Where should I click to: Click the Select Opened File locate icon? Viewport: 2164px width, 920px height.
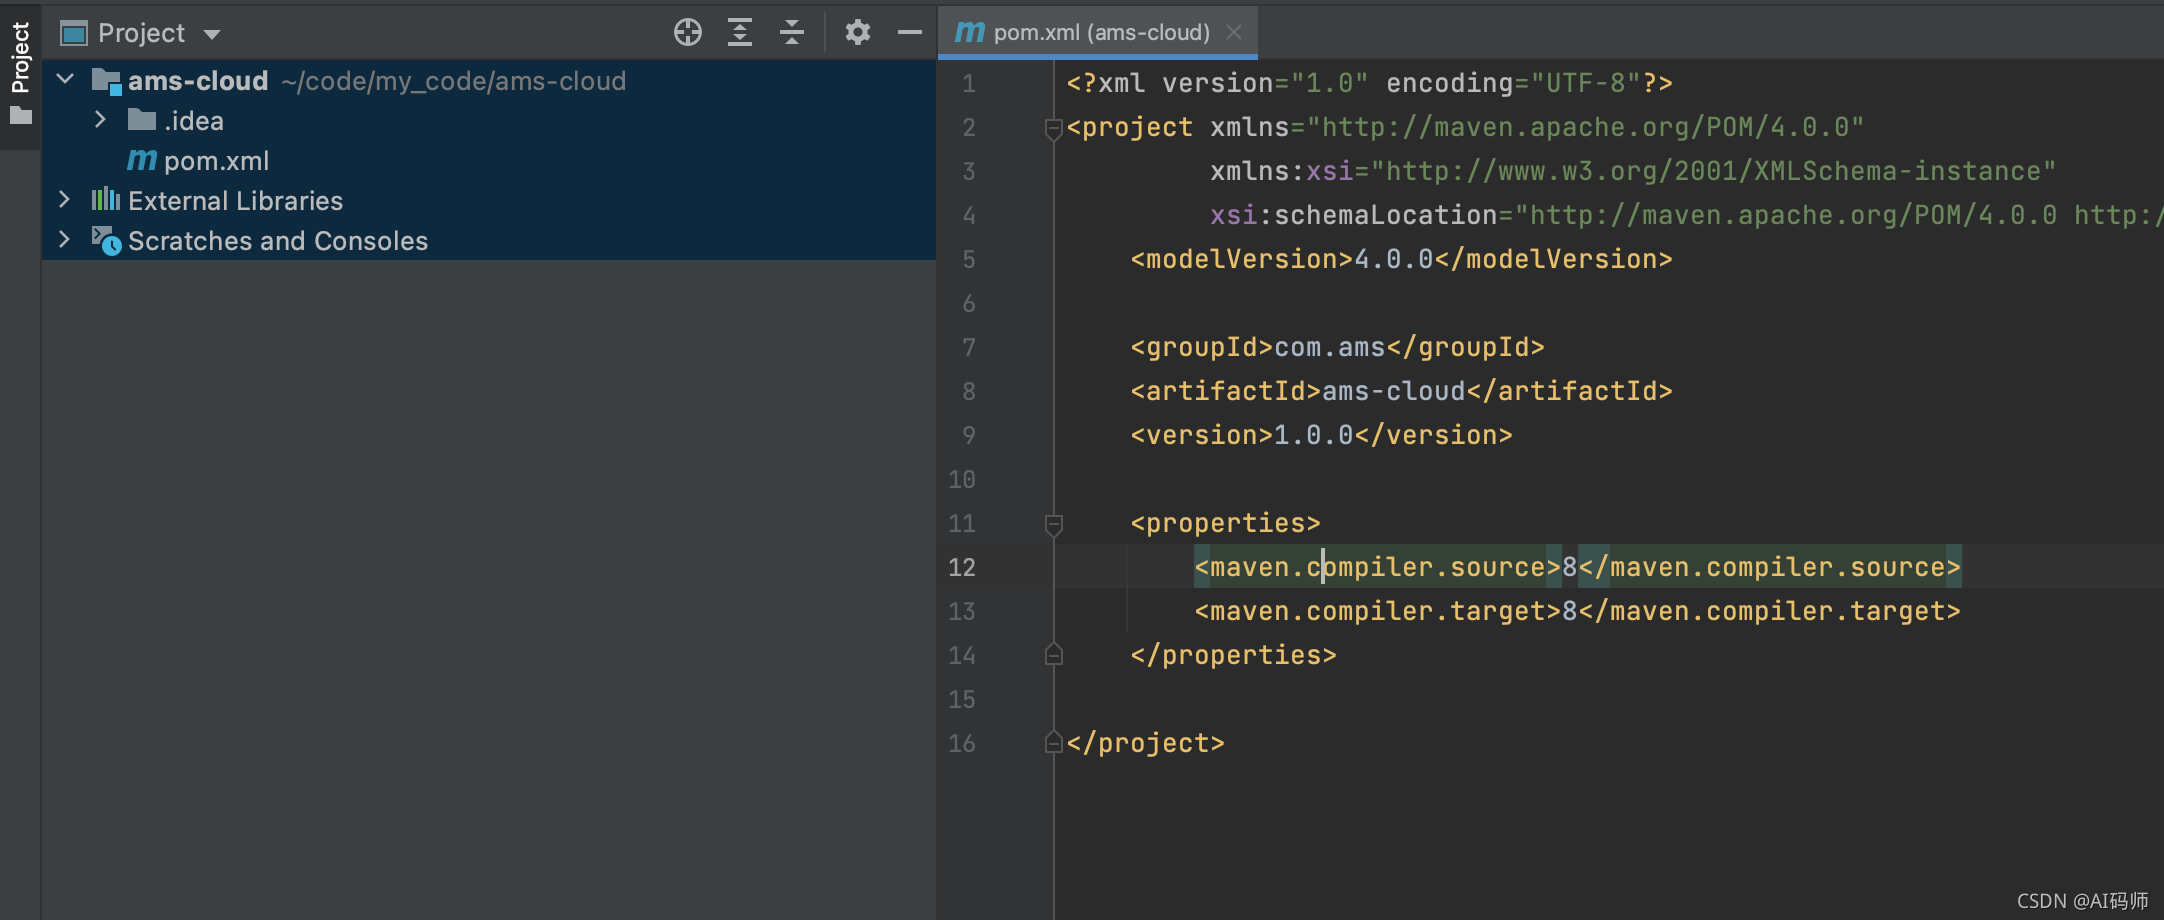[x=688, y=33]
